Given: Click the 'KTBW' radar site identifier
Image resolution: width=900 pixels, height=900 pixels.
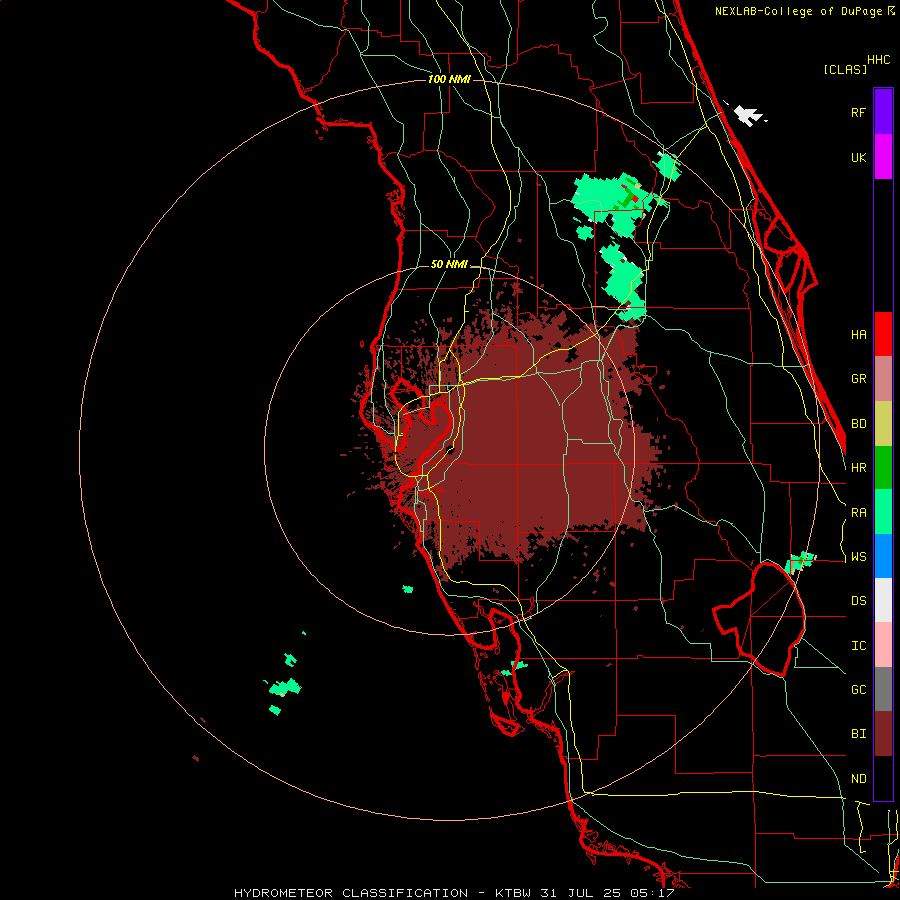Looking at the screenshot, I should pyautogui.click(x=513, y=893).
